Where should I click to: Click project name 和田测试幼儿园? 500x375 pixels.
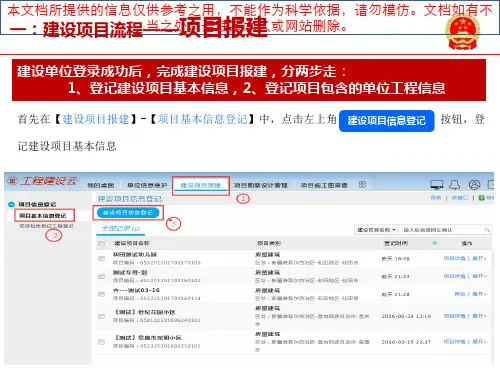tap(135, 254)
